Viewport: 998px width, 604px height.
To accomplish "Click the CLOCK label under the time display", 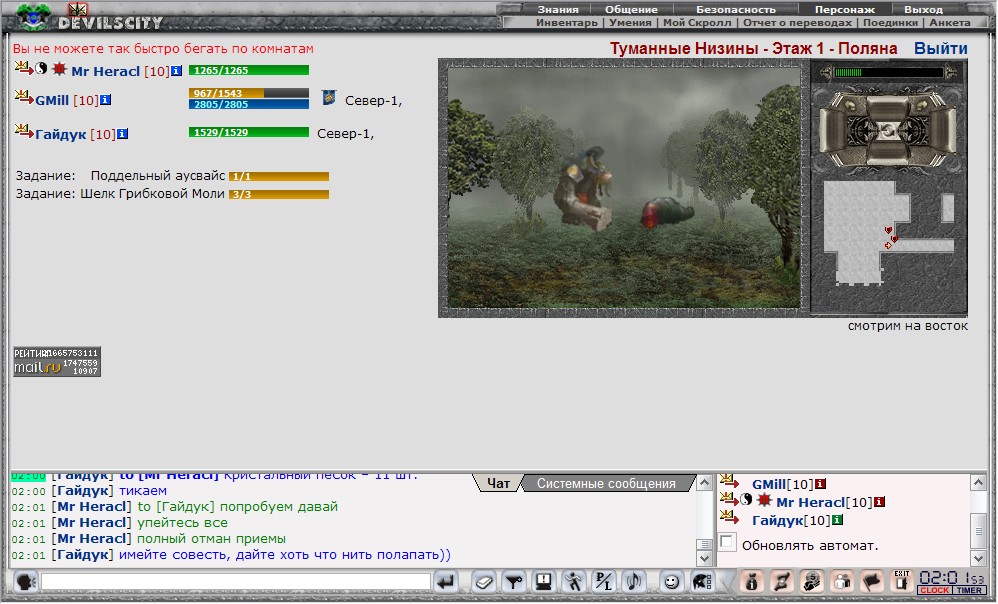I will point(934,591).
